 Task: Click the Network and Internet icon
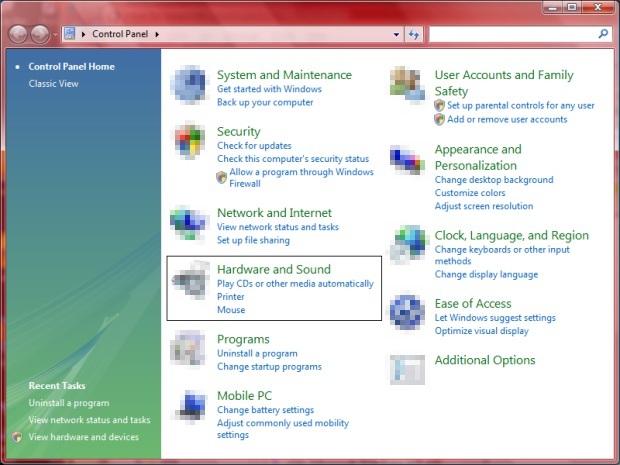coord(190,223)
